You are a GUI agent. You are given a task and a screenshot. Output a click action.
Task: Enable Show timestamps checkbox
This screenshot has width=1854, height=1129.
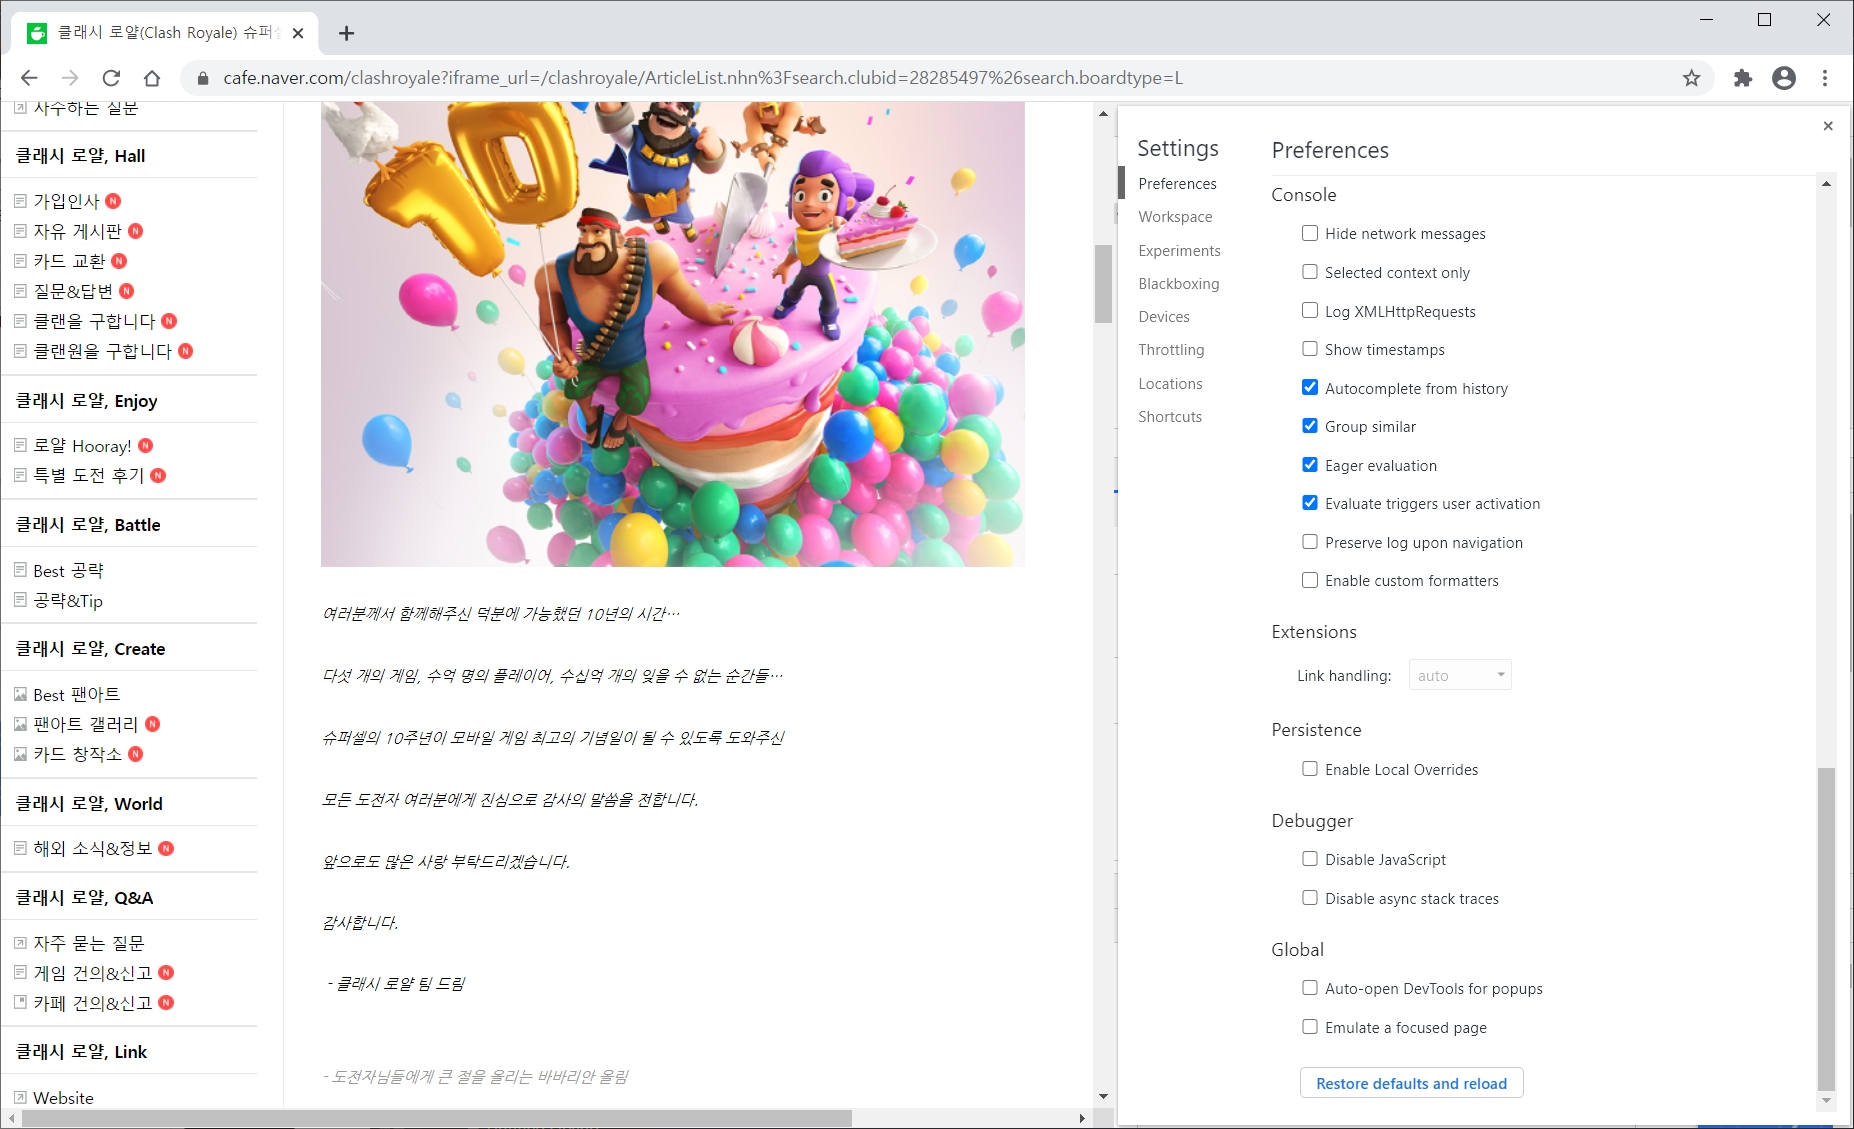(1310, 349)
